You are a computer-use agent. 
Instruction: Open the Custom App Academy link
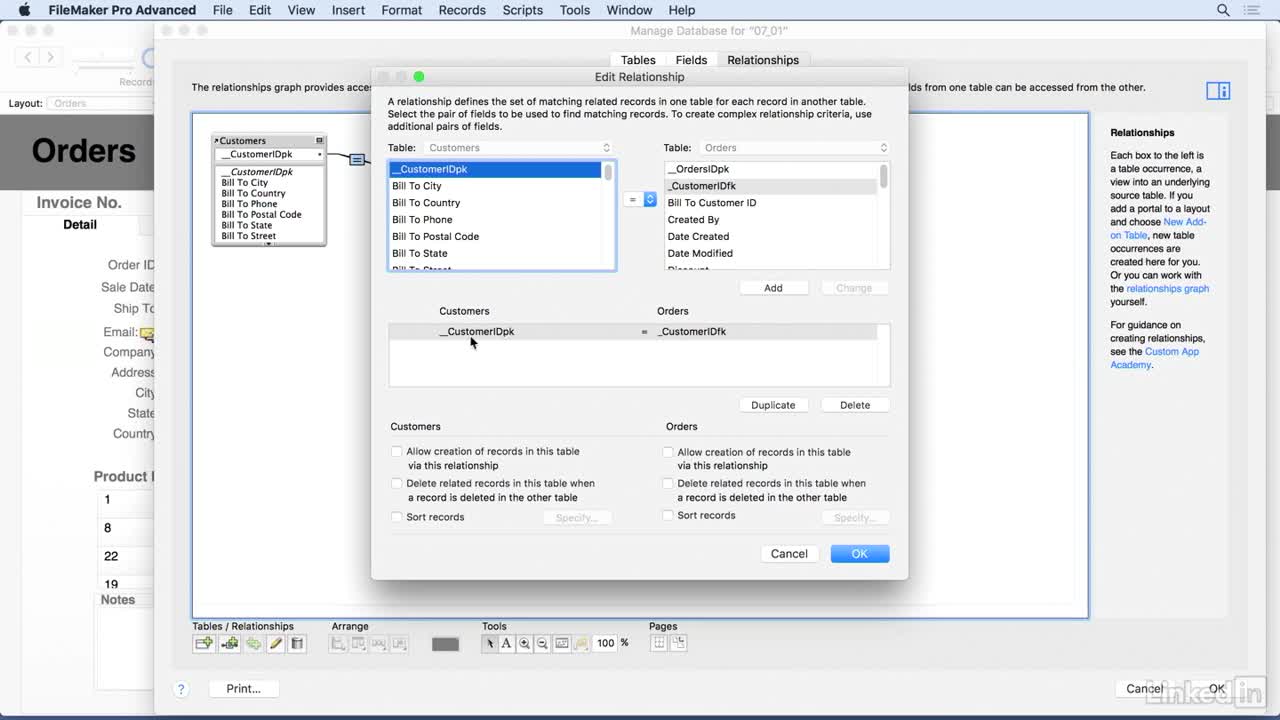(x=1154, y=358)
